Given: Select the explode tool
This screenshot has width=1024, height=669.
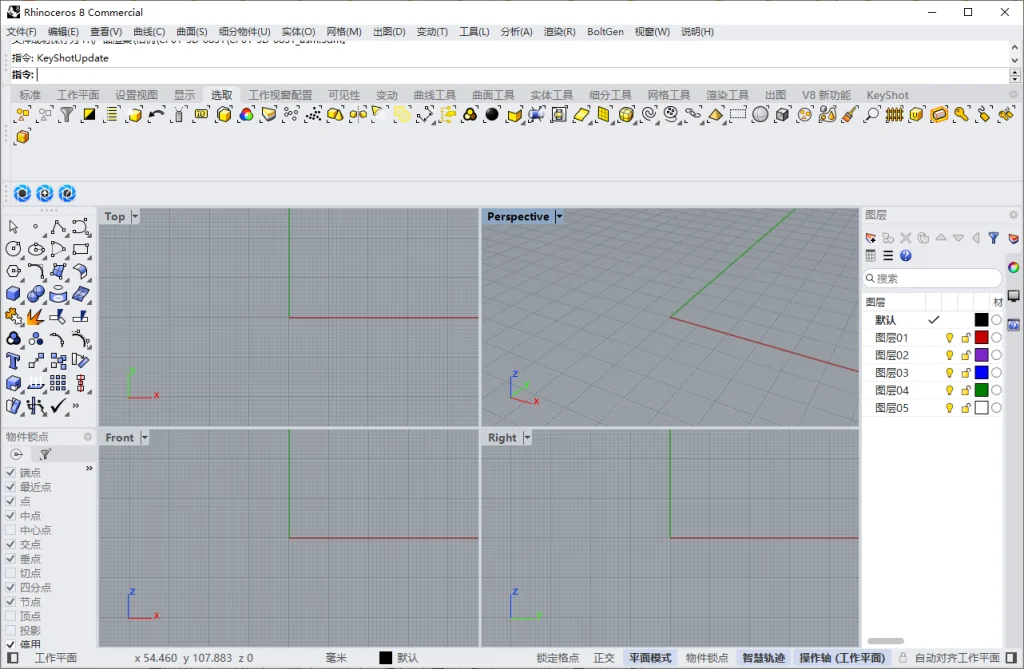Looking at the screenshot, I should [36, 317].
